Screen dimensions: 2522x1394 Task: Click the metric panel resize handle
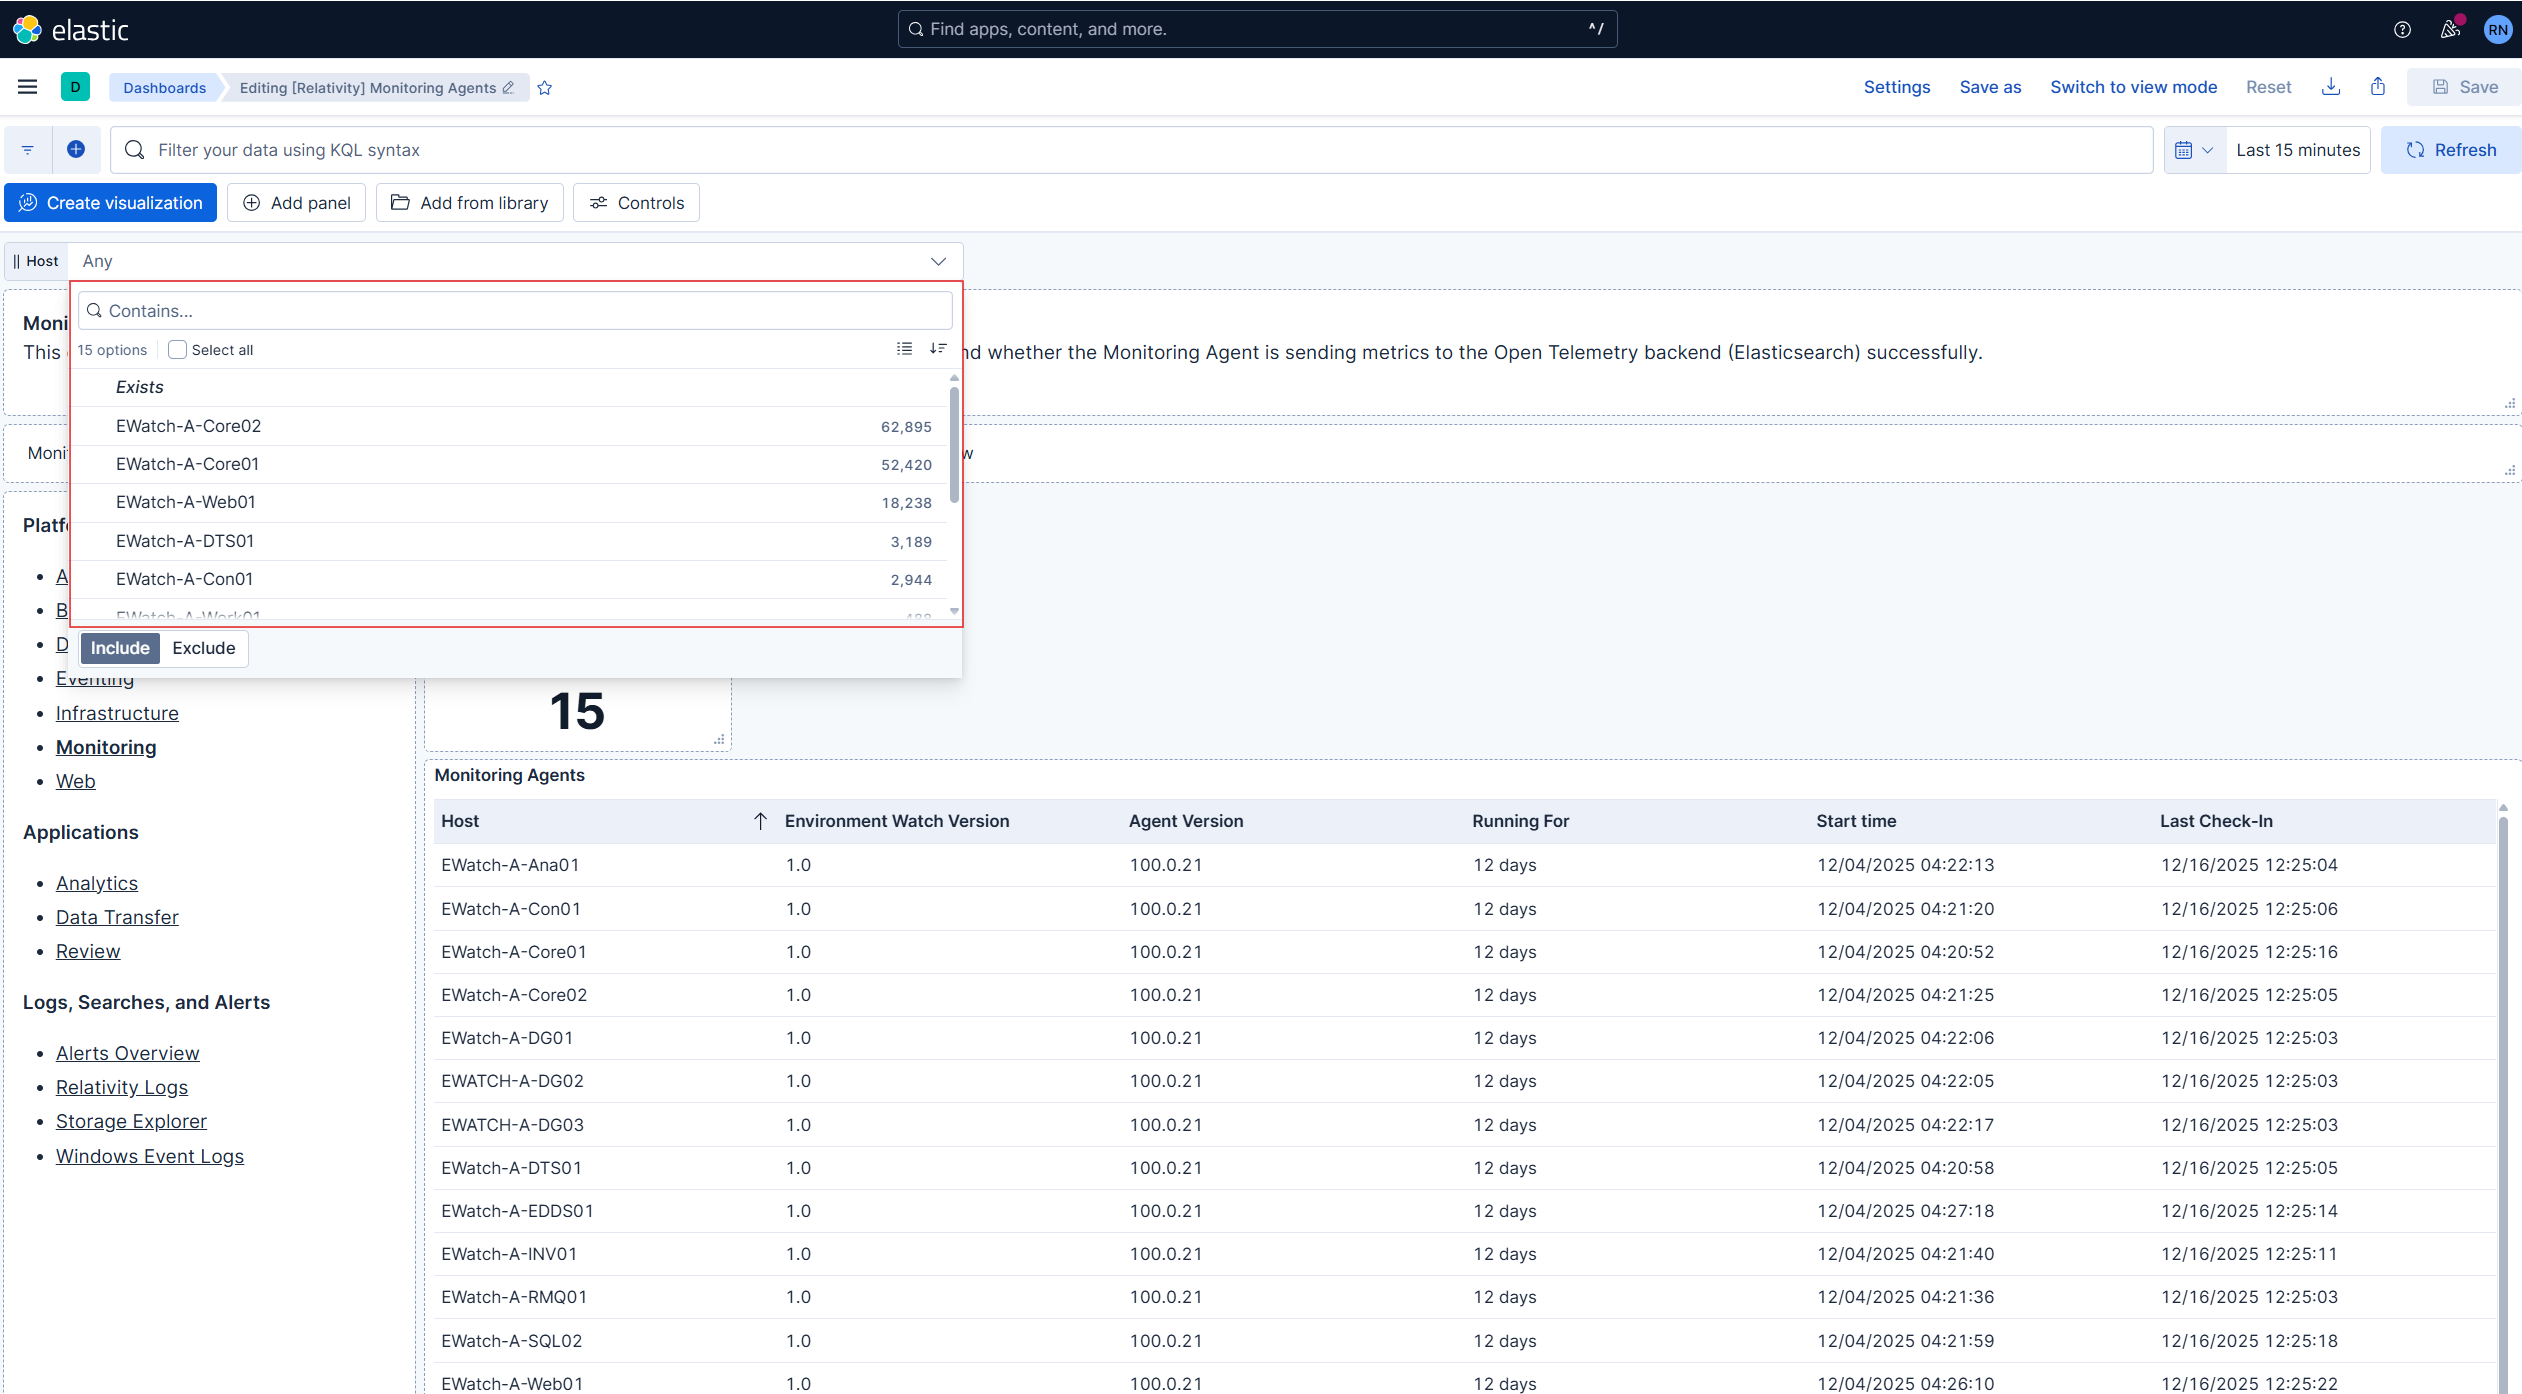[x=719, y=739]
